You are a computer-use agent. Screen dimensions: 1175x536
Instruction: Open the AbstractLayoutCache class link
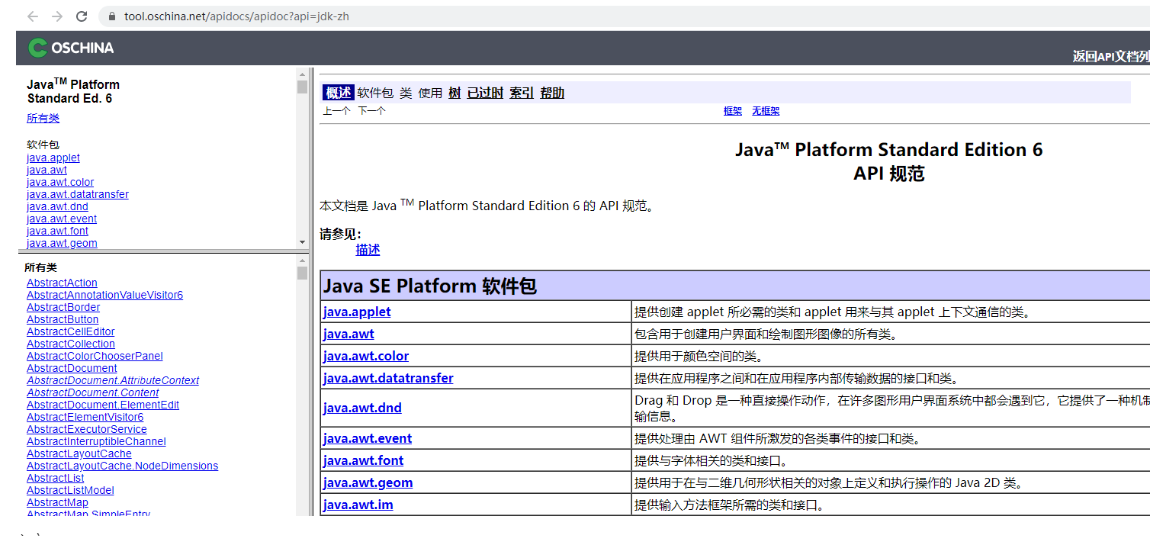tap(79, 454)
